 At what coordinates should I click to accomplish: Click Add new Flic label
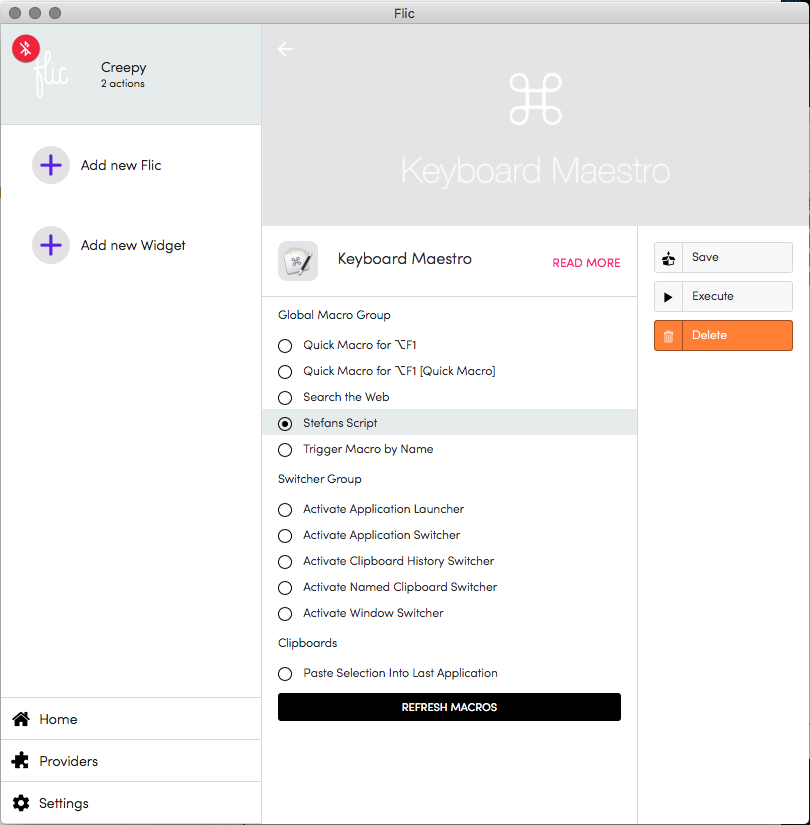[x=121, y=165]
